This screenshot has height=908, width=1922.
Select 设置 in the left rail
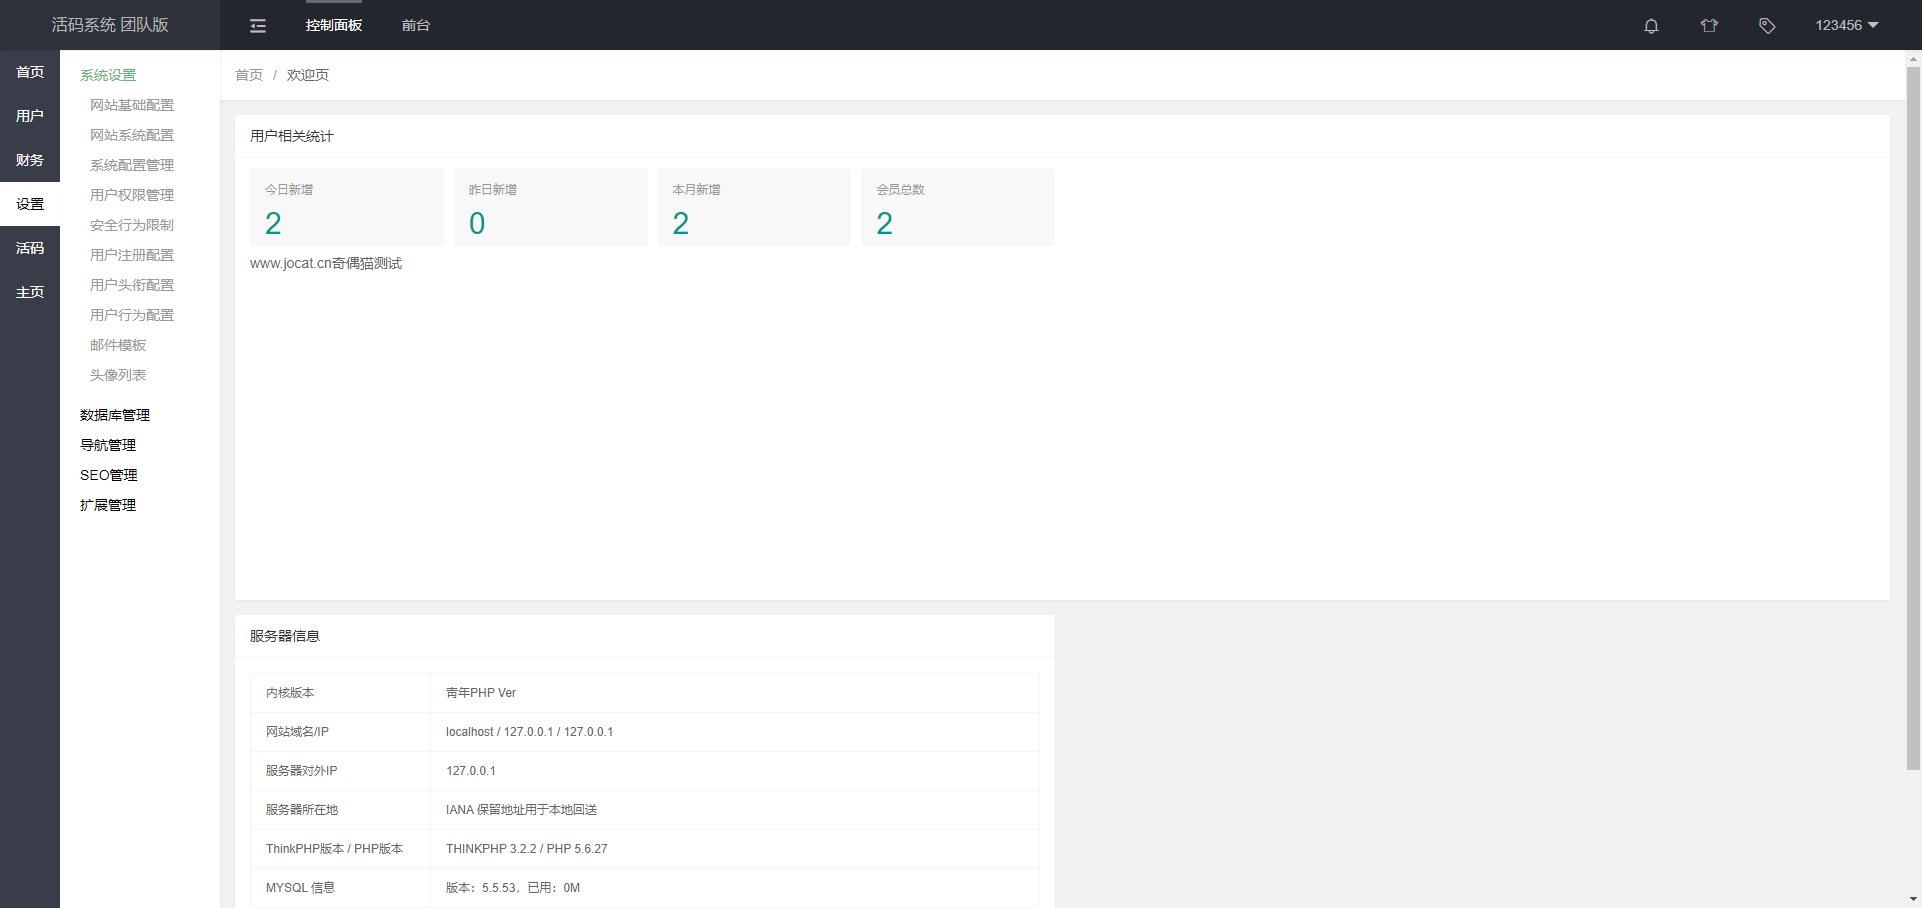pyautogui.click(x=30, y=204)
